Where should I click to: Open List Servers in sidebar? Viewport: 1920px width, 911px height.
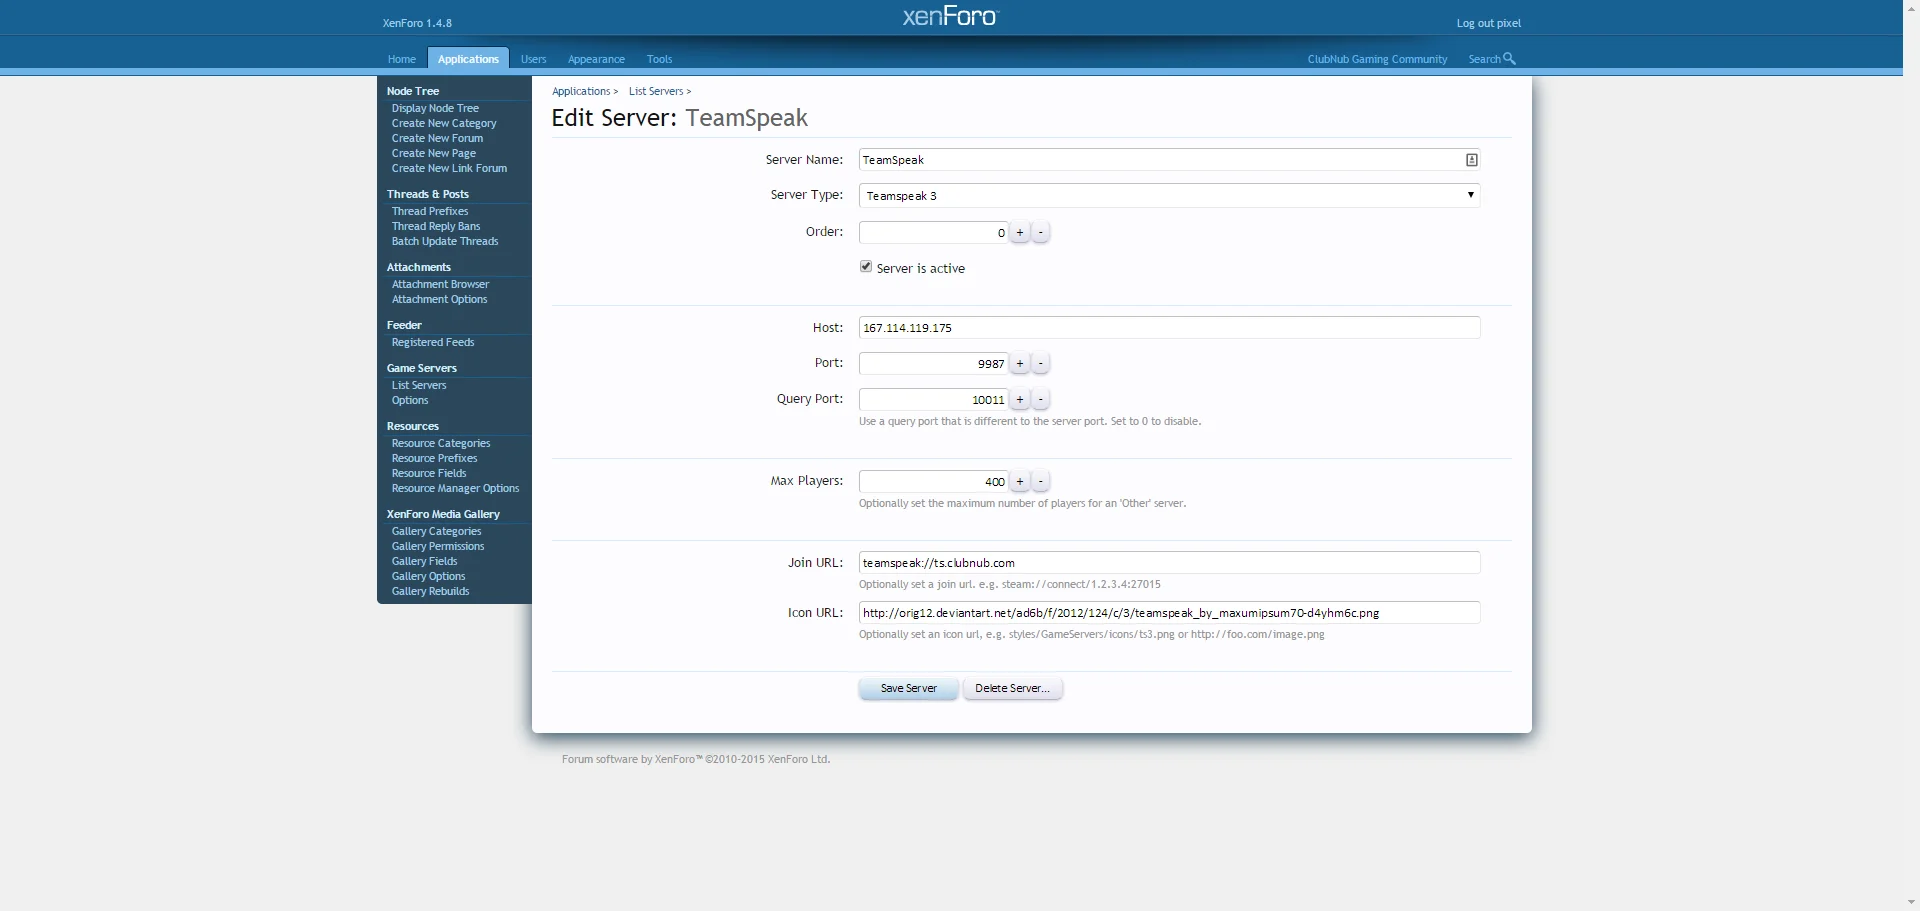[419, 385]
